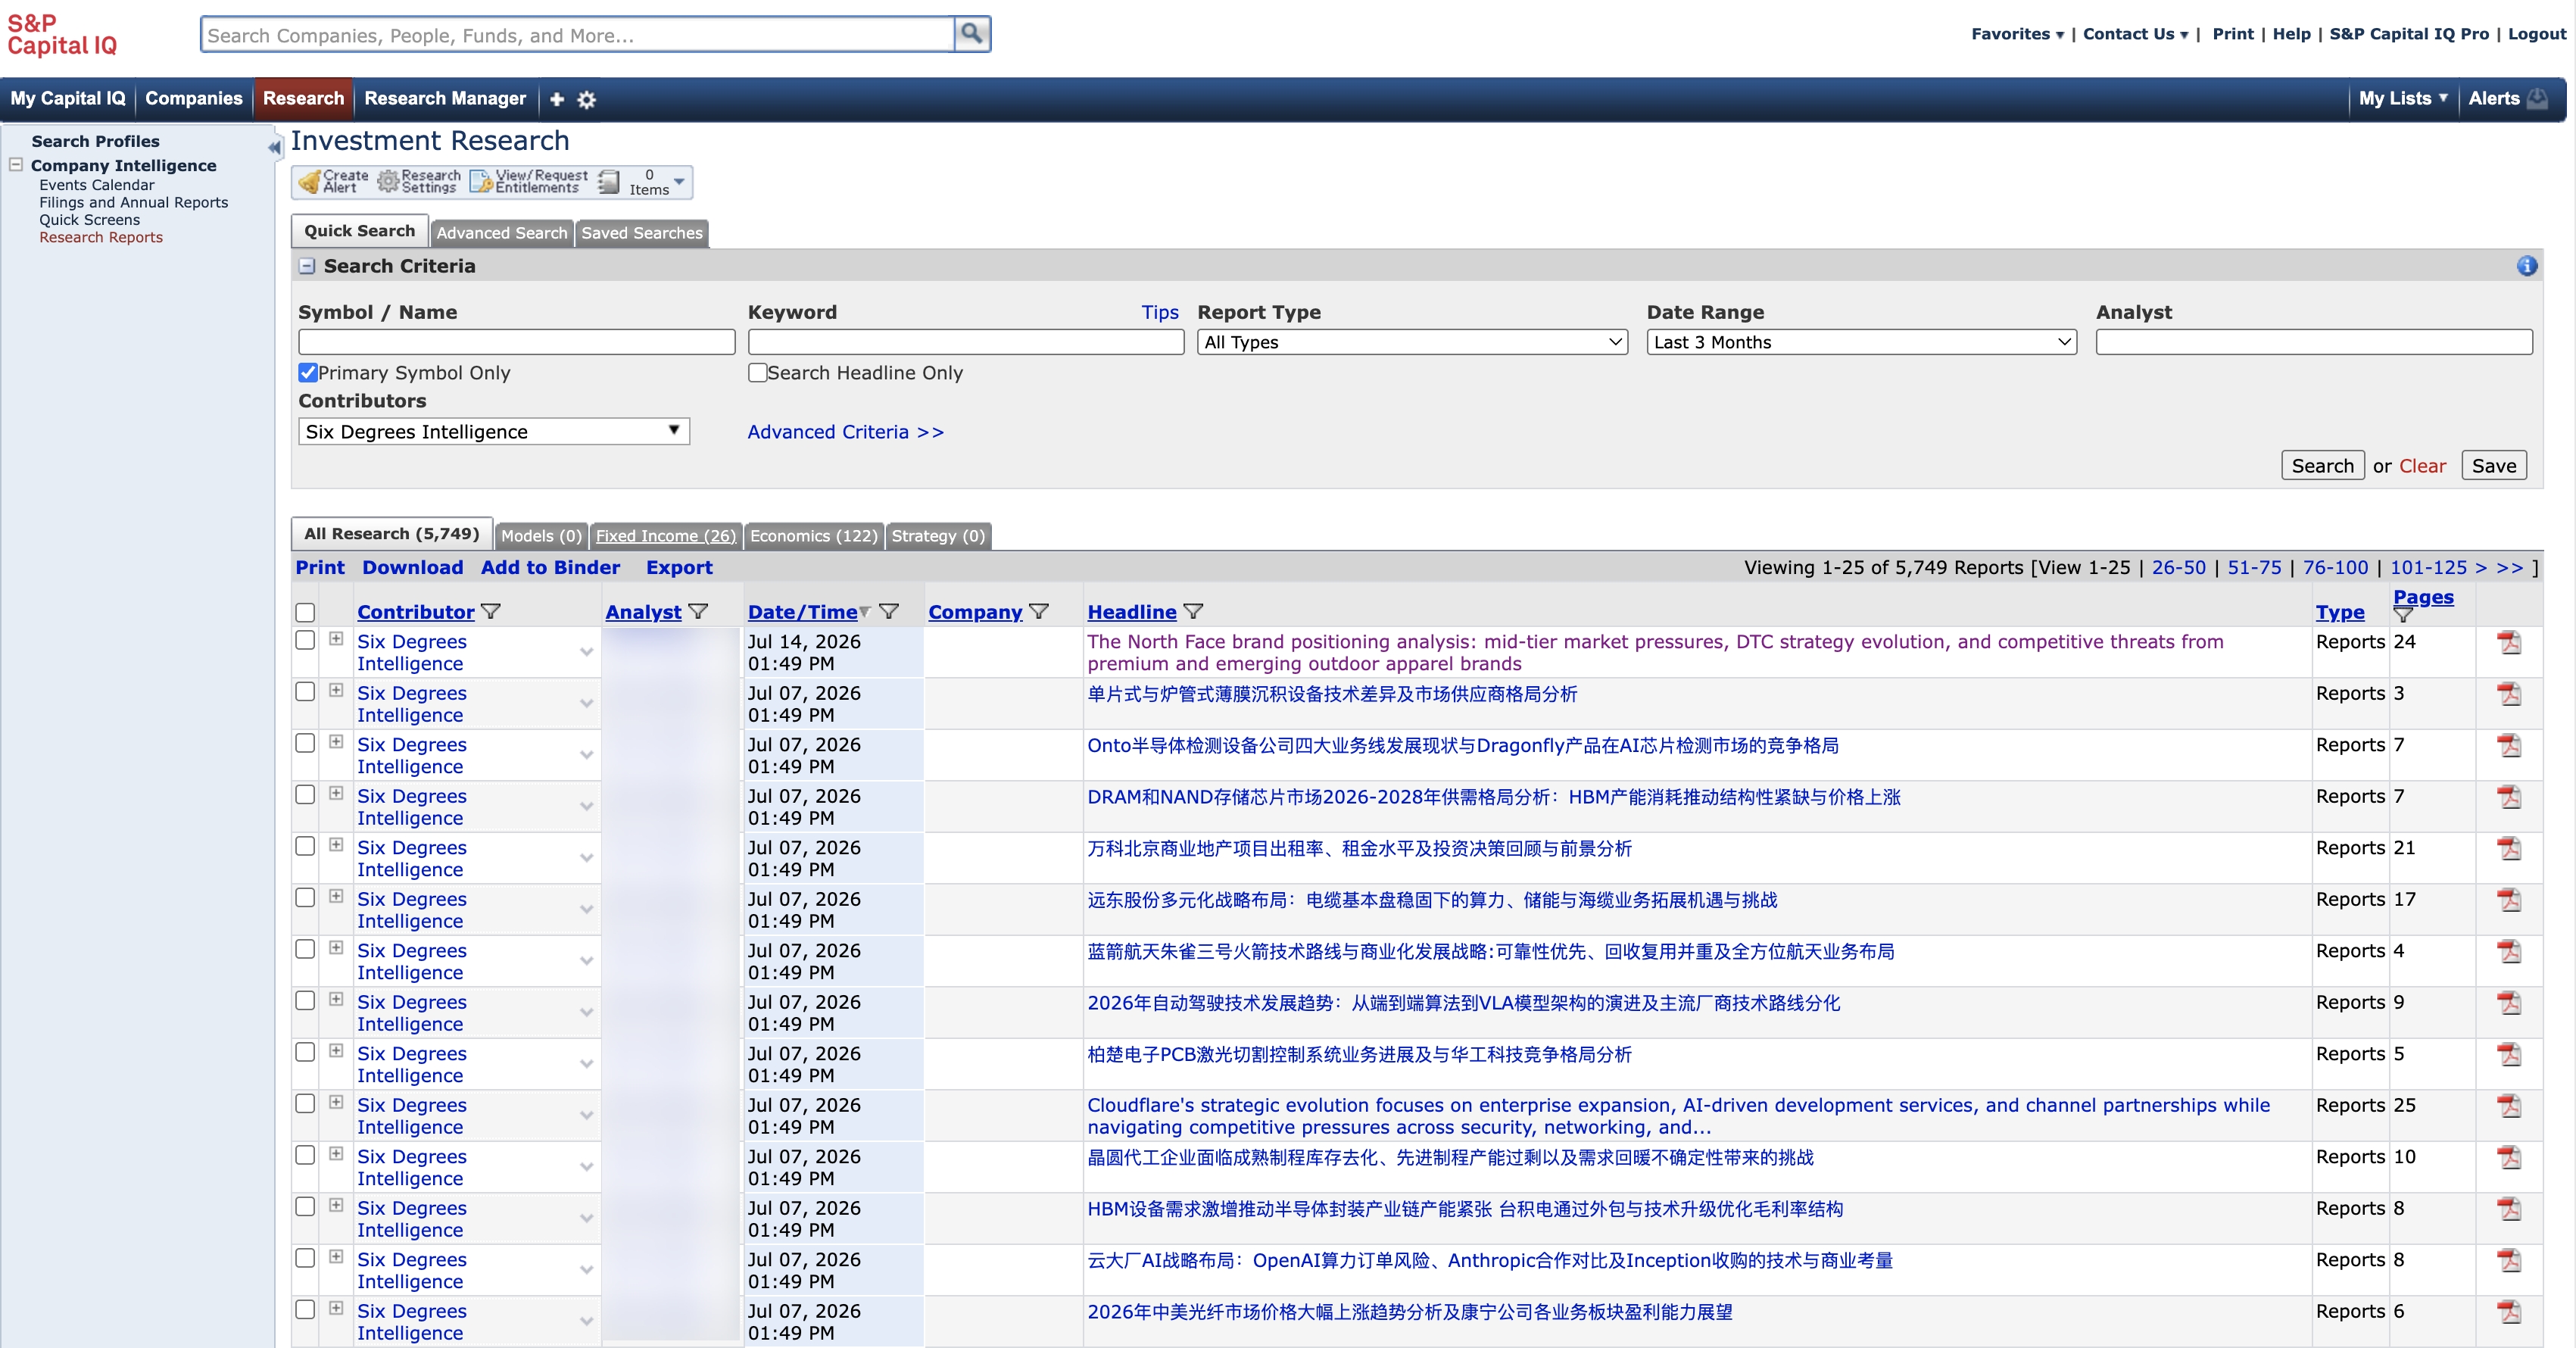Click the Save button
Viewport: 2576px width, 1348px height.
click(x=2494, y=466)
